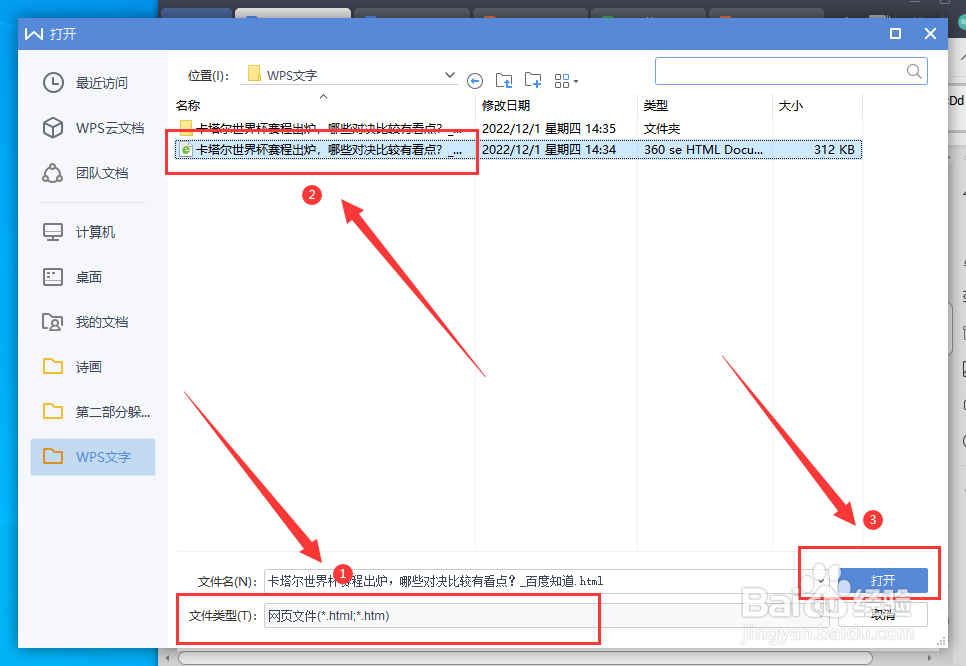Click the back navigation arrow icon
Viewport: 966px width, 666px height.
coord(474,81)
